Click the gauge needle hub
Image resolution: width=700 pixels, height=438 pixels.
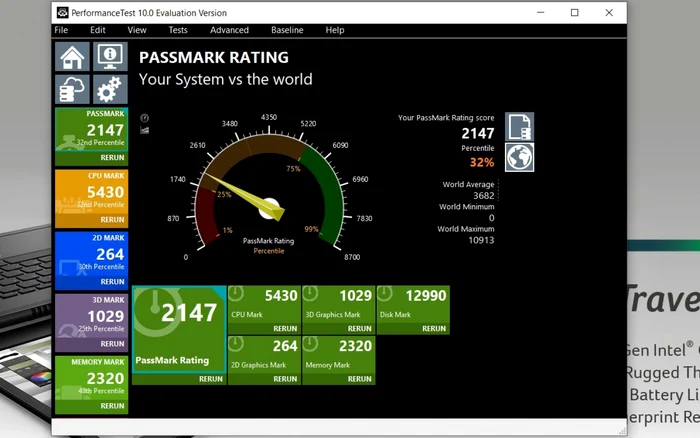[x=269, y=209]
